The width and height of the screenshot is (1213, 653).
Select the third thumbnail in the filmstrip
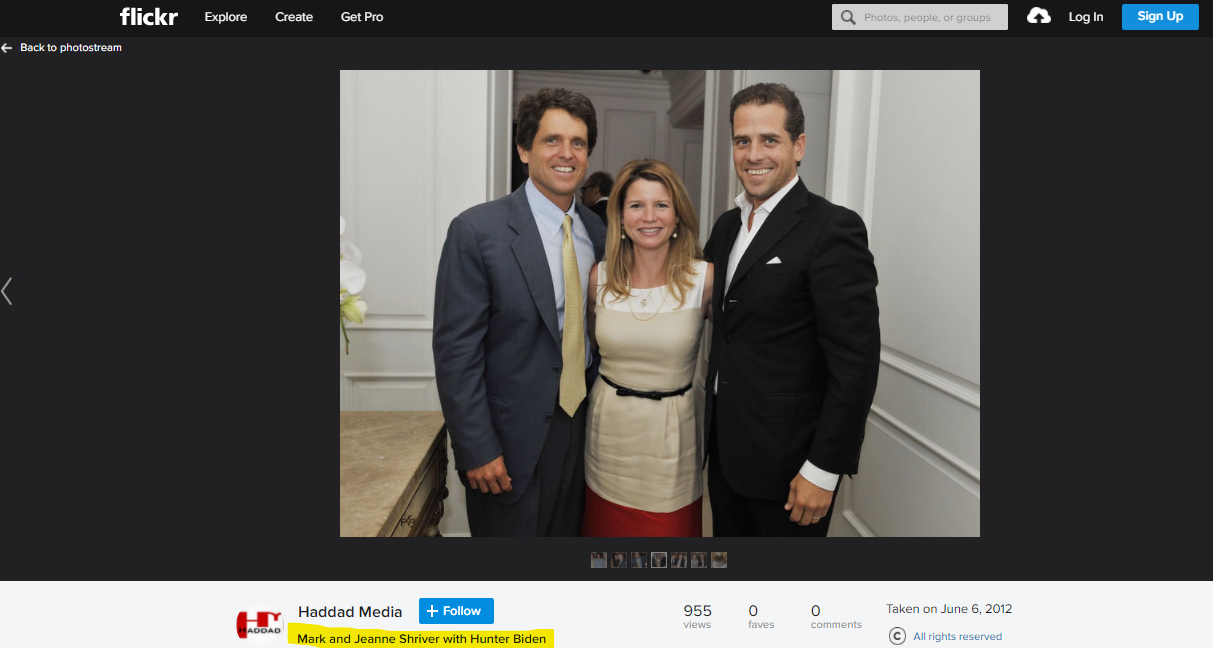(x=639, y=560)
